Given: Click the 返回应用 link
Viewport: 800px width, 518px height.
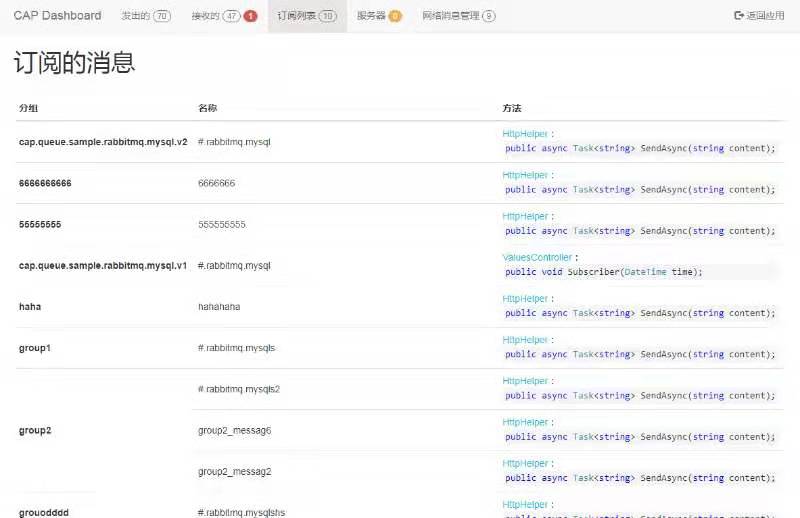Looking at the screenshot, I should (759, 16).
